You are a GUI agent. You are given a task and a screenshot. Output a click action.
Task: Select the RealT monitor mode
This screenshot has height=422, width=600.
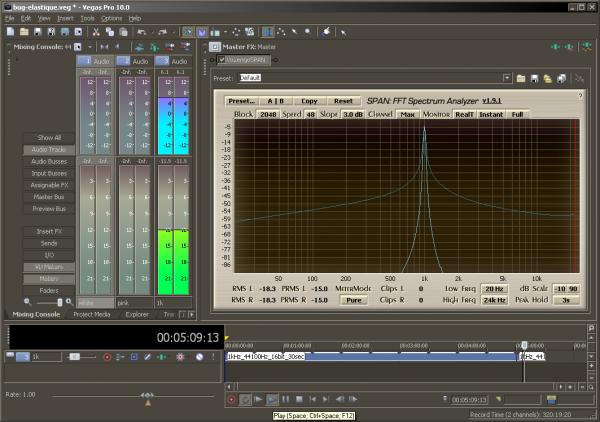464,114
